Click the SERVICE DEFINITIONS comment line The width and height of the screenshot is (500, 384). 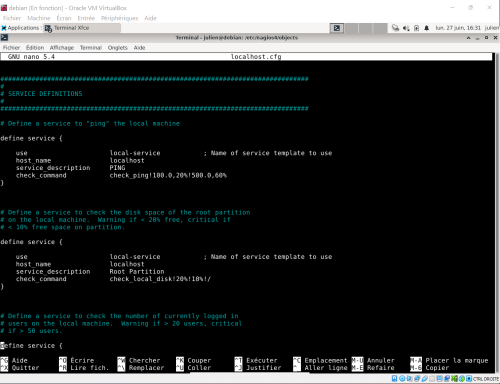pyautogui.click(x=41, y=94)
